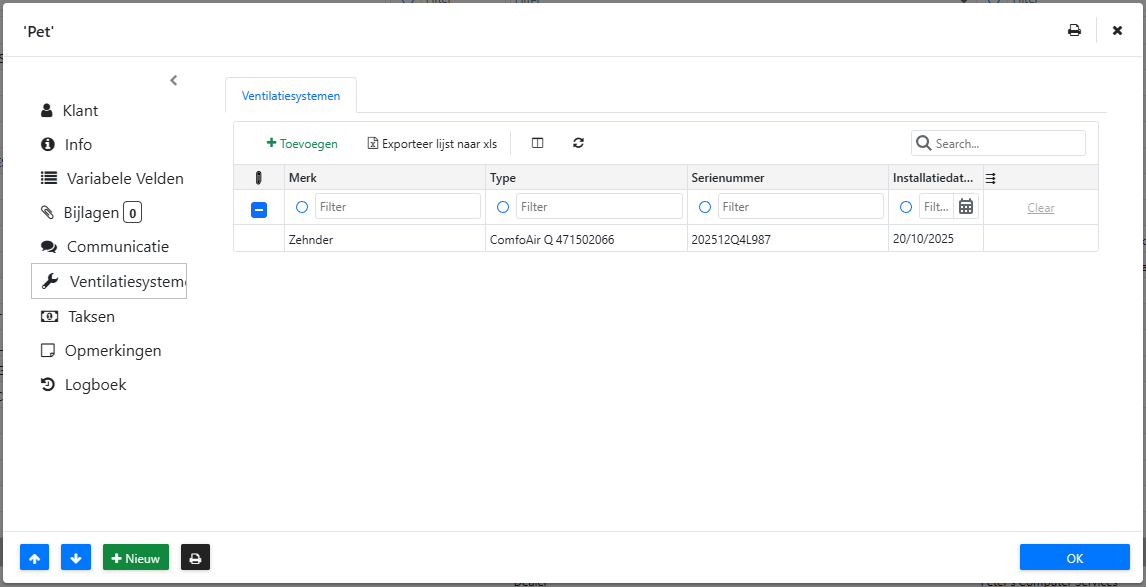Click the Installatiedatum filter operator selector
1146x587 pixels.
(x=906, y=207)
